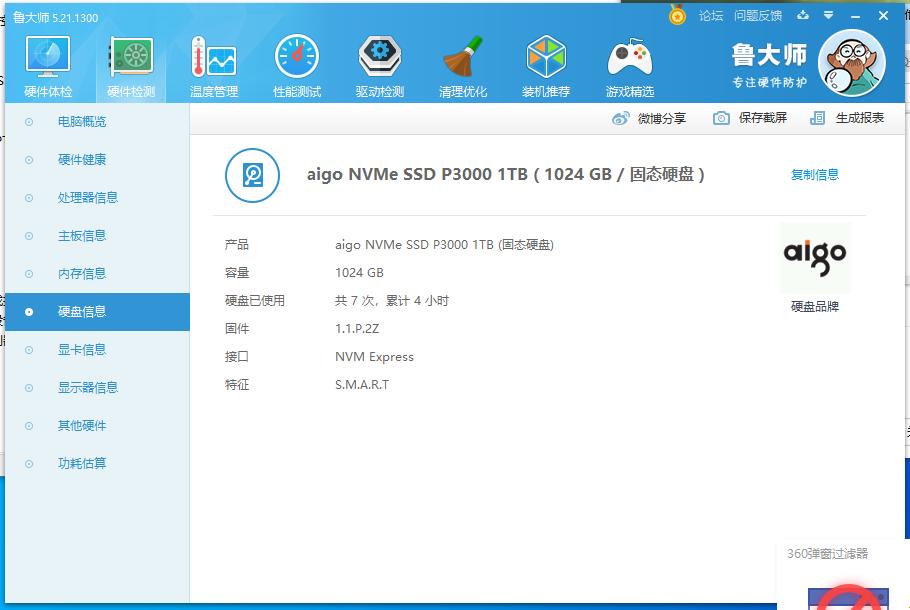
Task: Expand the title bar main menu arrow
Action: pos(829,15)
